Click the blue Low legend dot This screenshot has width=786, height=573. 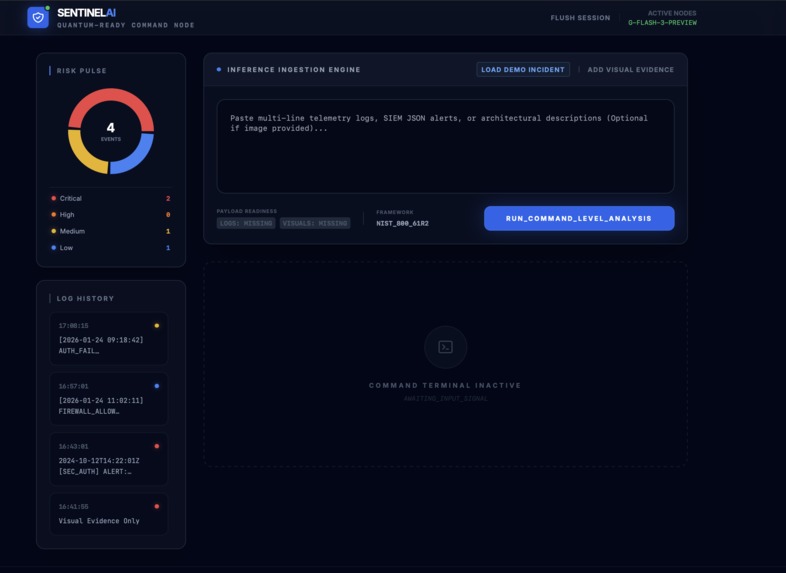coord(54,248)
